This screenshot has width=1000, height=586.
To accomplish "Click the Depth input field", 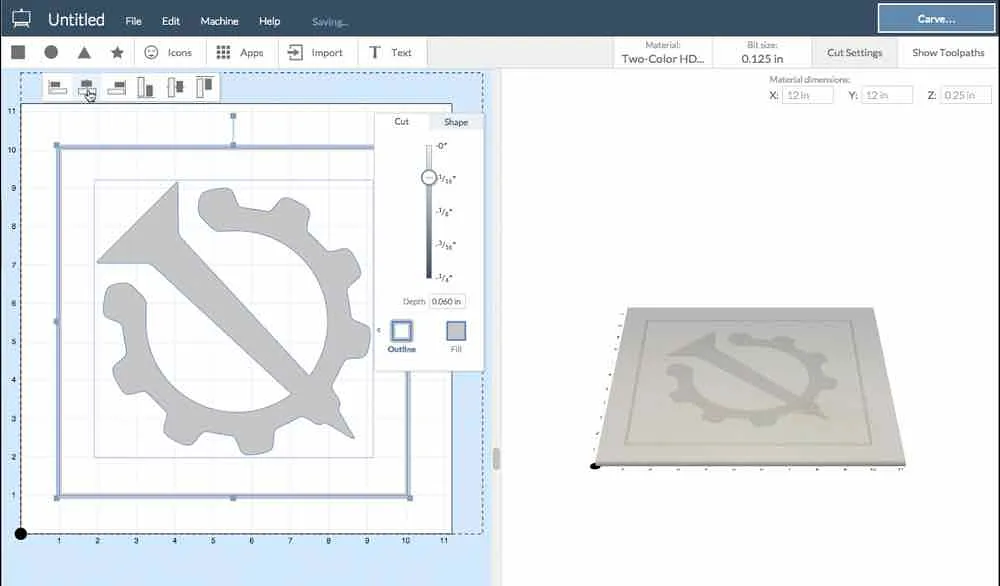I will click(447, 301).
